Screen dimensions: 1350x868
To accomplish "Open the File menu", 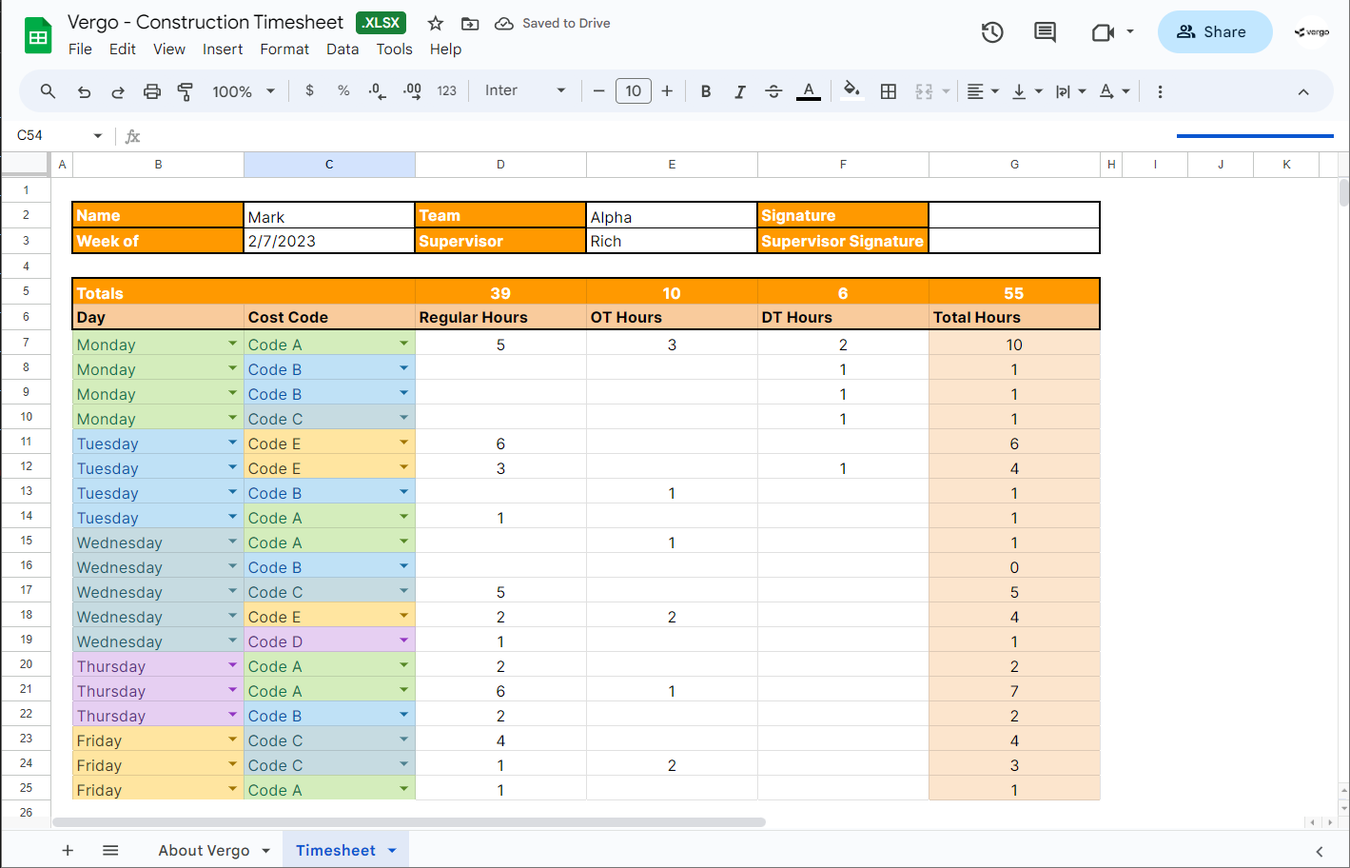I will coord(80,49).
